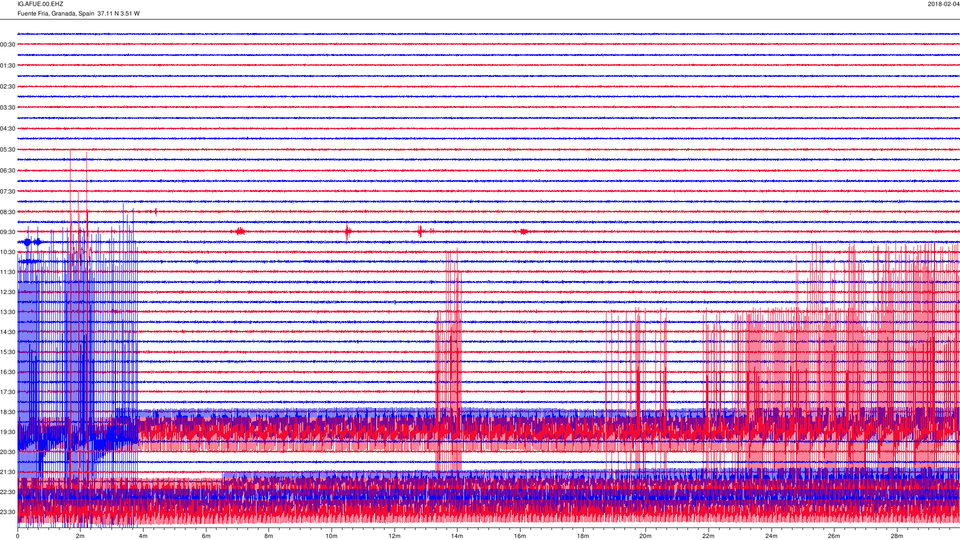Select the 10m axis tick label
This screenshot has width=960, height=540.
[x=331, y=536]
